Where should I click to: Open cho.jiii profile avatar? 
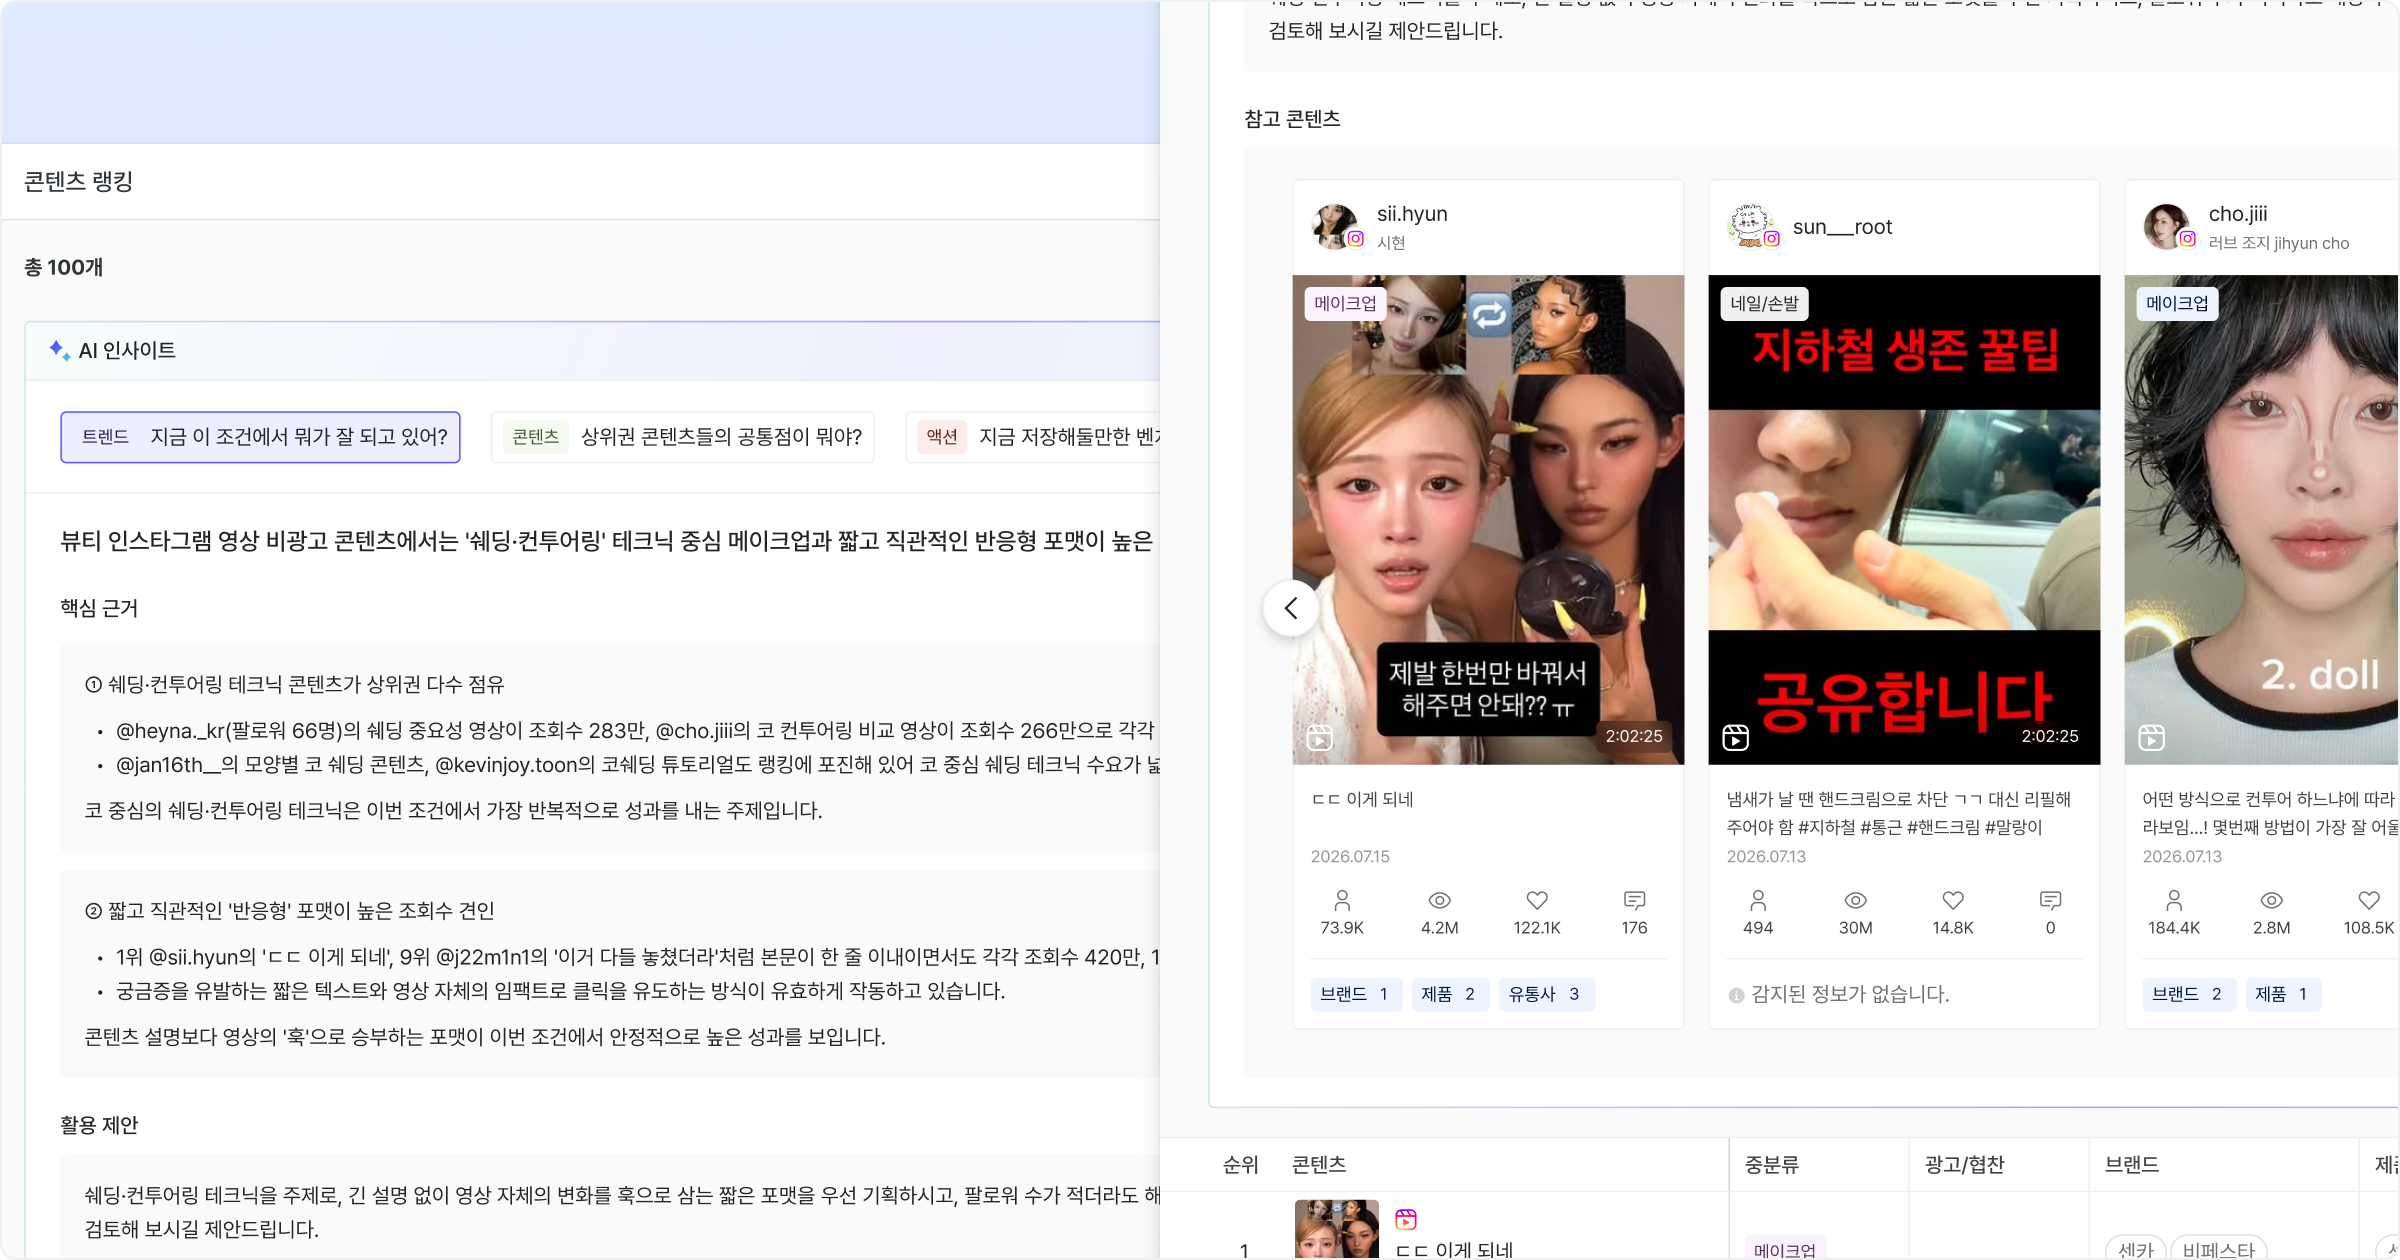point(2168,227)
